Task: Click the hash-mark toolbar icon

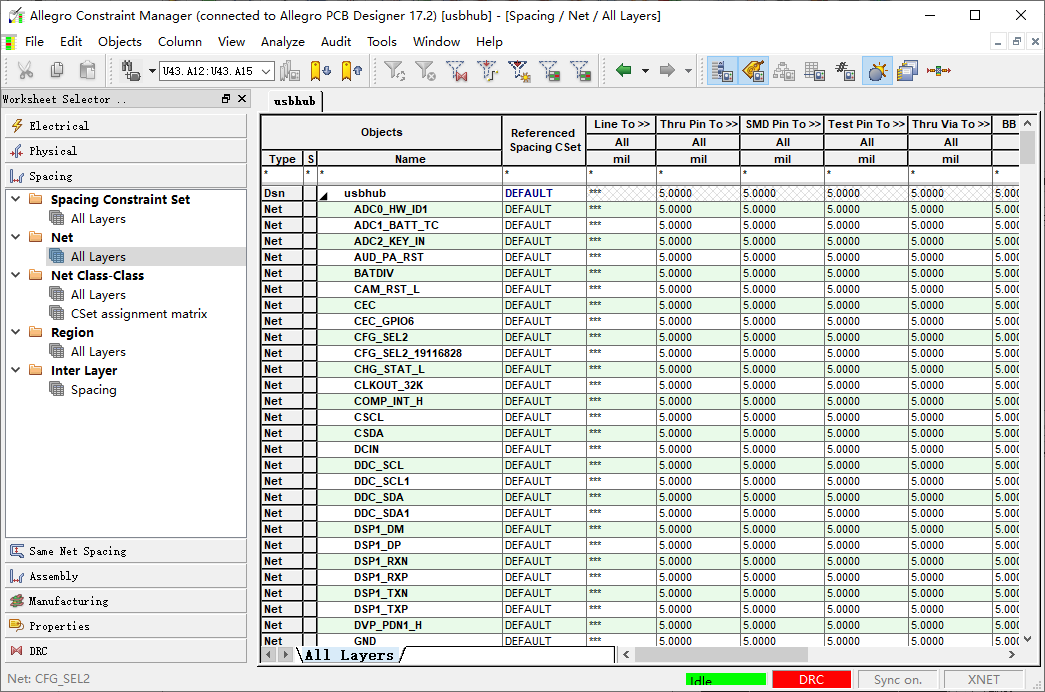Action: click(x=845, y=71)
